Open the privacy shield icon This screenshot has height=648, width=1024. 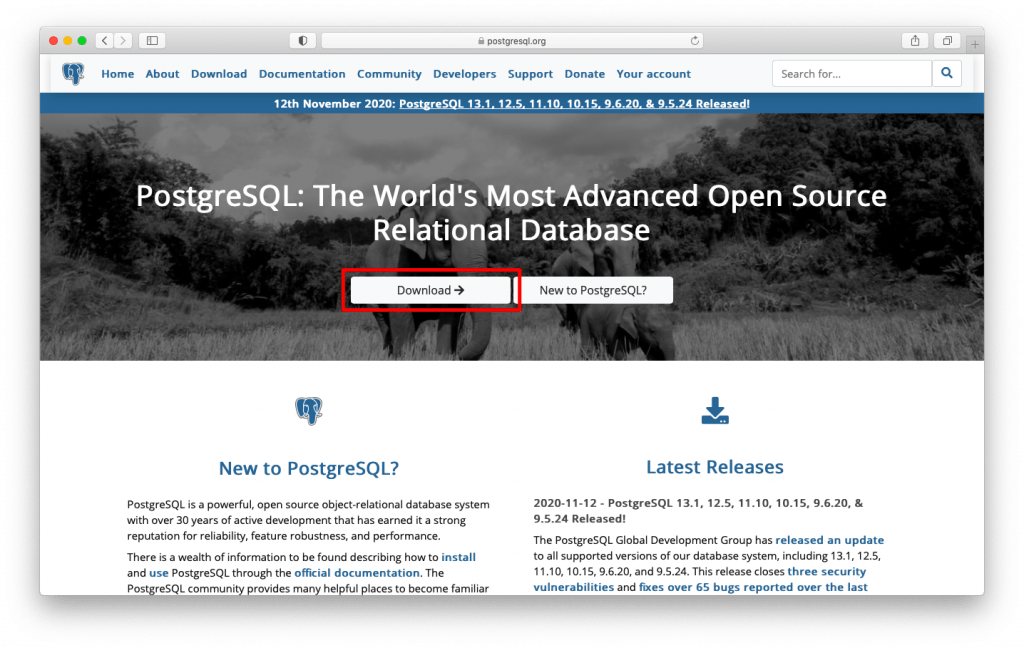[x=303, y=40]
